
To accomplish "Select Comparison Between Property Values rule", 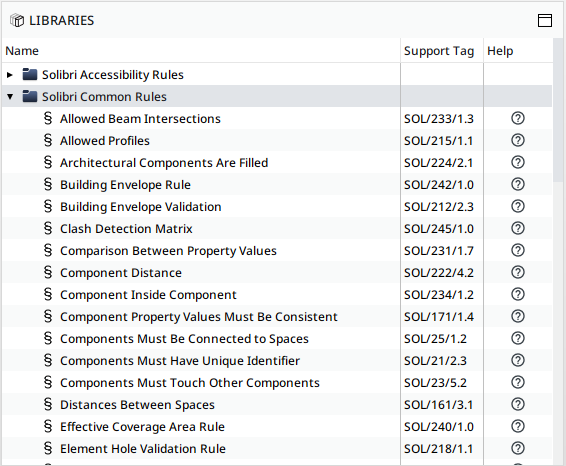I will [x=168, y=251].
